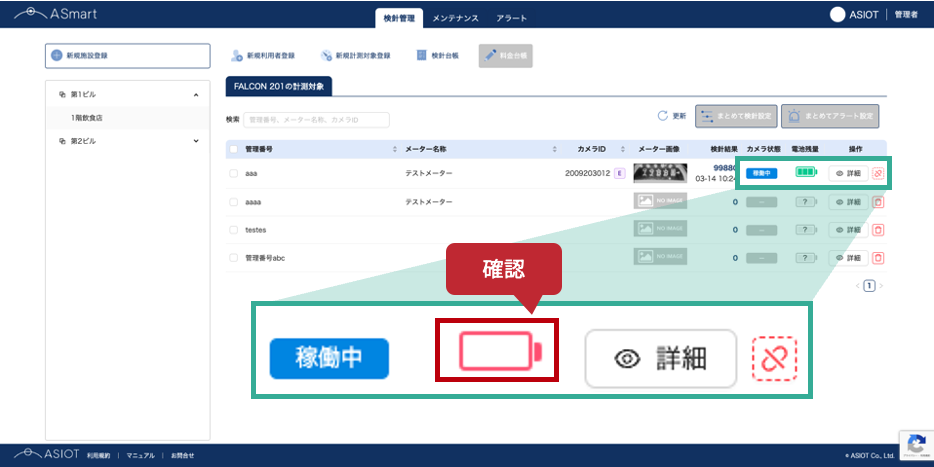Collapse the 第1ビル tree node
934x467 pixels.
pos(196,95)
